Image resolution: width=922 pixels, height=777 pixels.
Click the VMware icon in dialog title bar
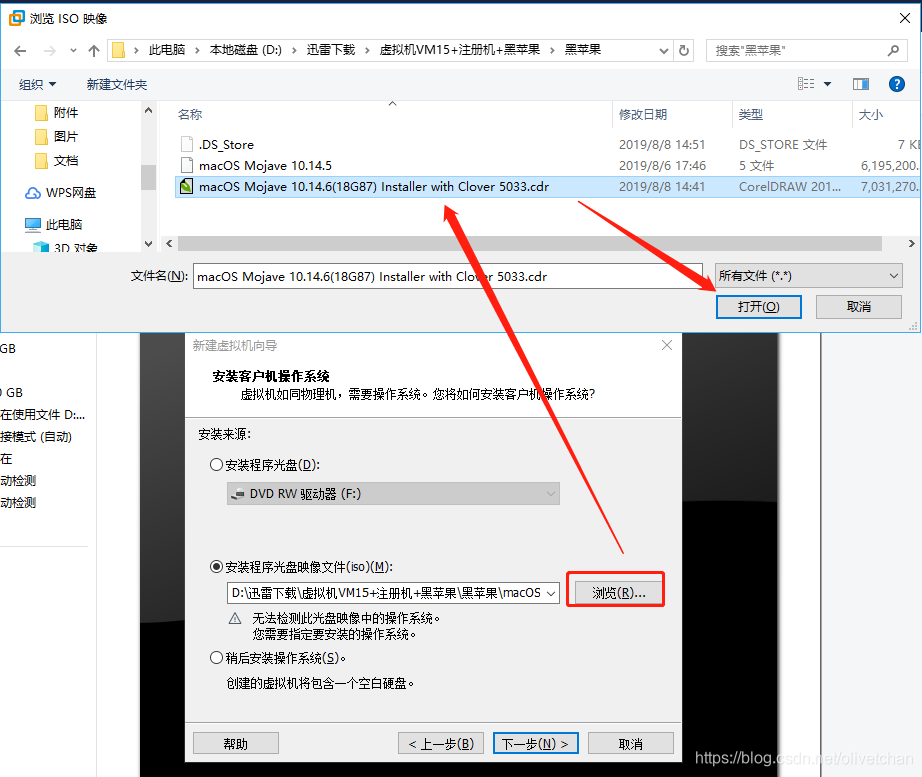(16, 18)
